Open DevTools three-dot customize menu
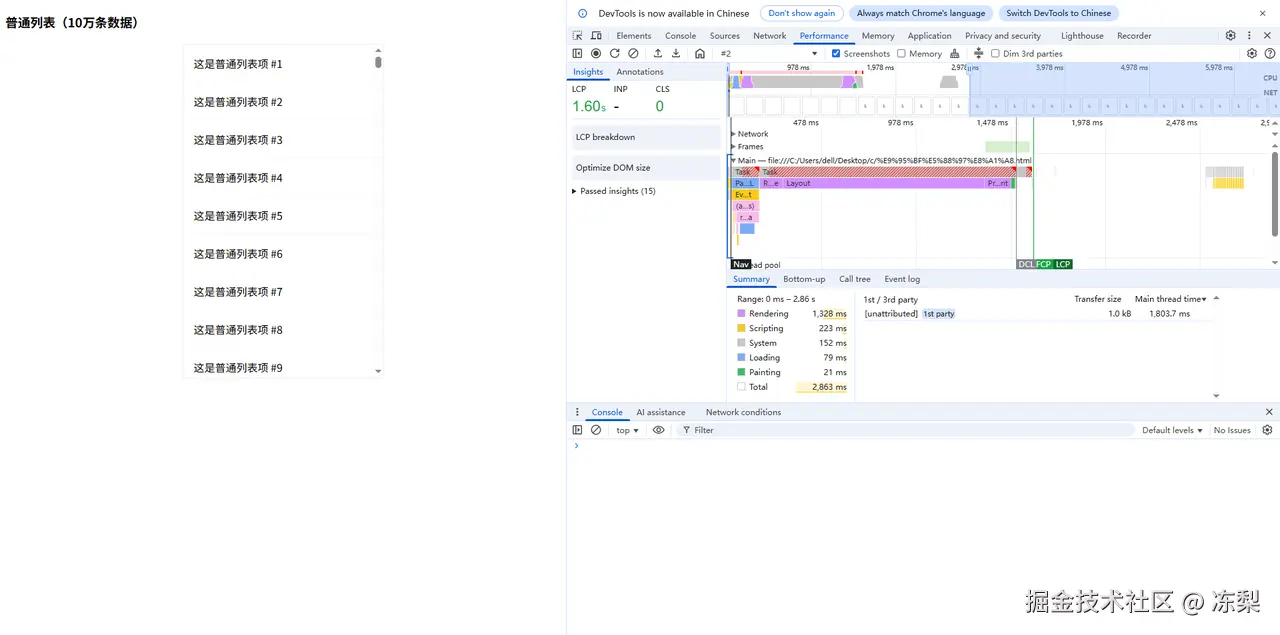 click(x=1248, y=35)
